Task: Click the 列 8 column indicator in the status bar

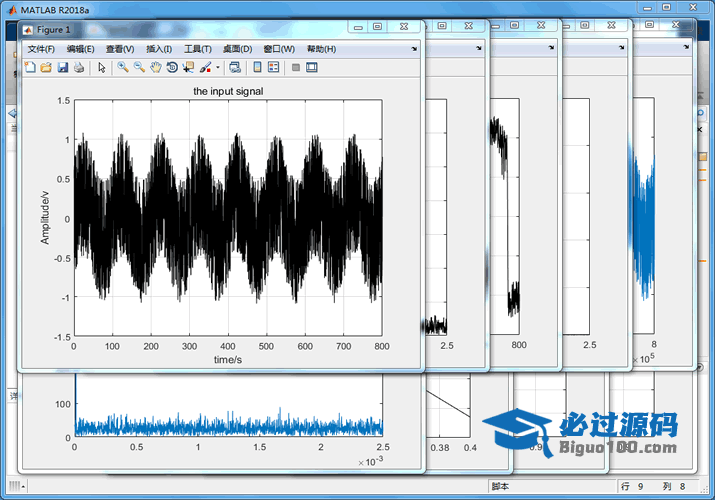Action: [674, 486]
